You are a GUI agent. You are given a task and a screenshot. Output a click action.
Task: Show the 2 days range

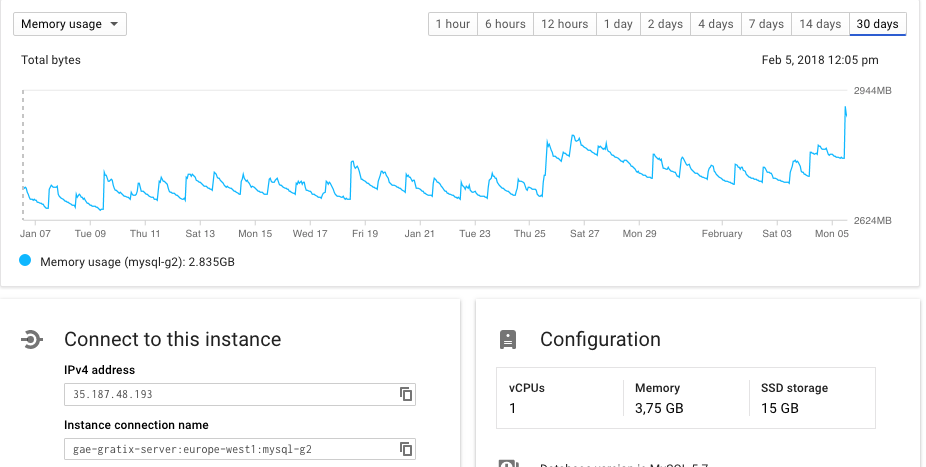[665, 24]
